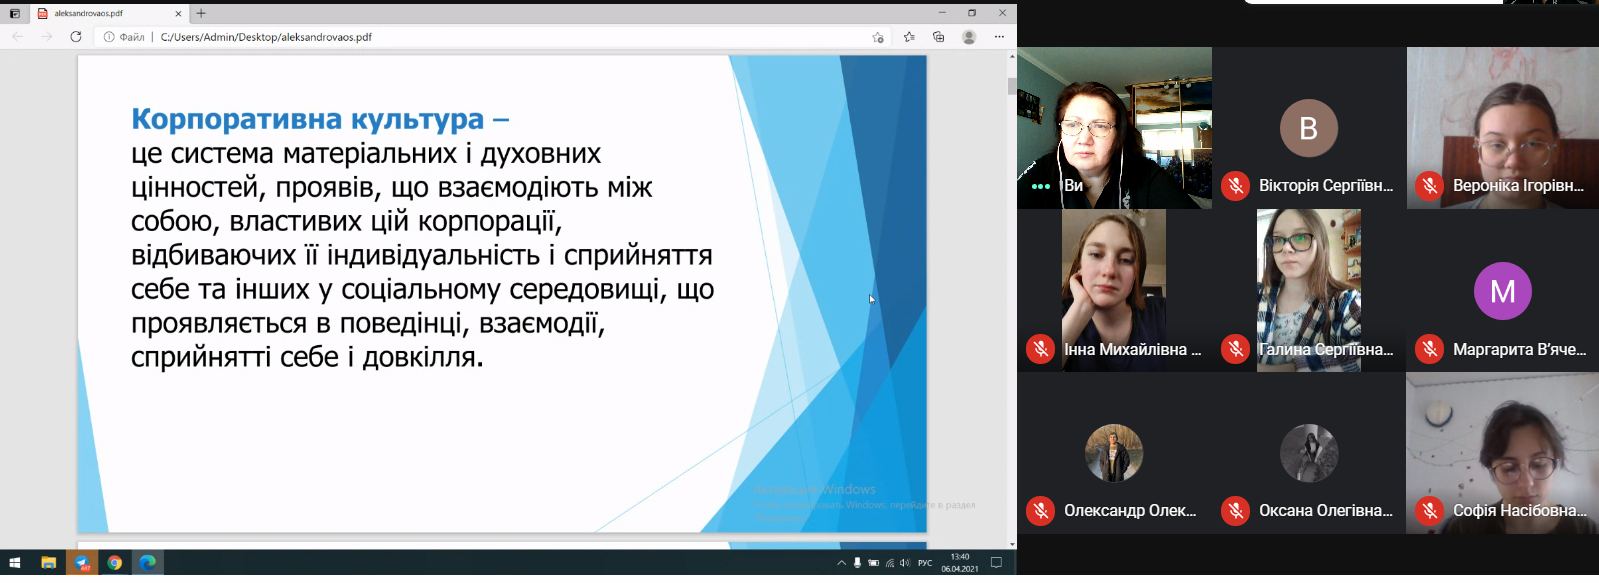Click the address bar file path

coord(266,37)
